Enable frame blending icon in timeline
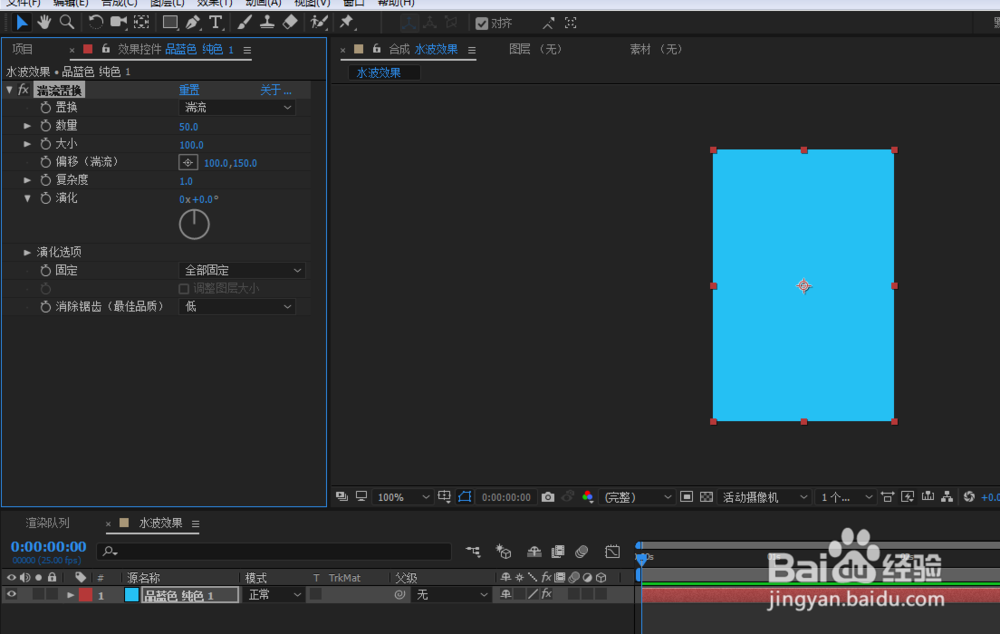 [x=558, y=551]
